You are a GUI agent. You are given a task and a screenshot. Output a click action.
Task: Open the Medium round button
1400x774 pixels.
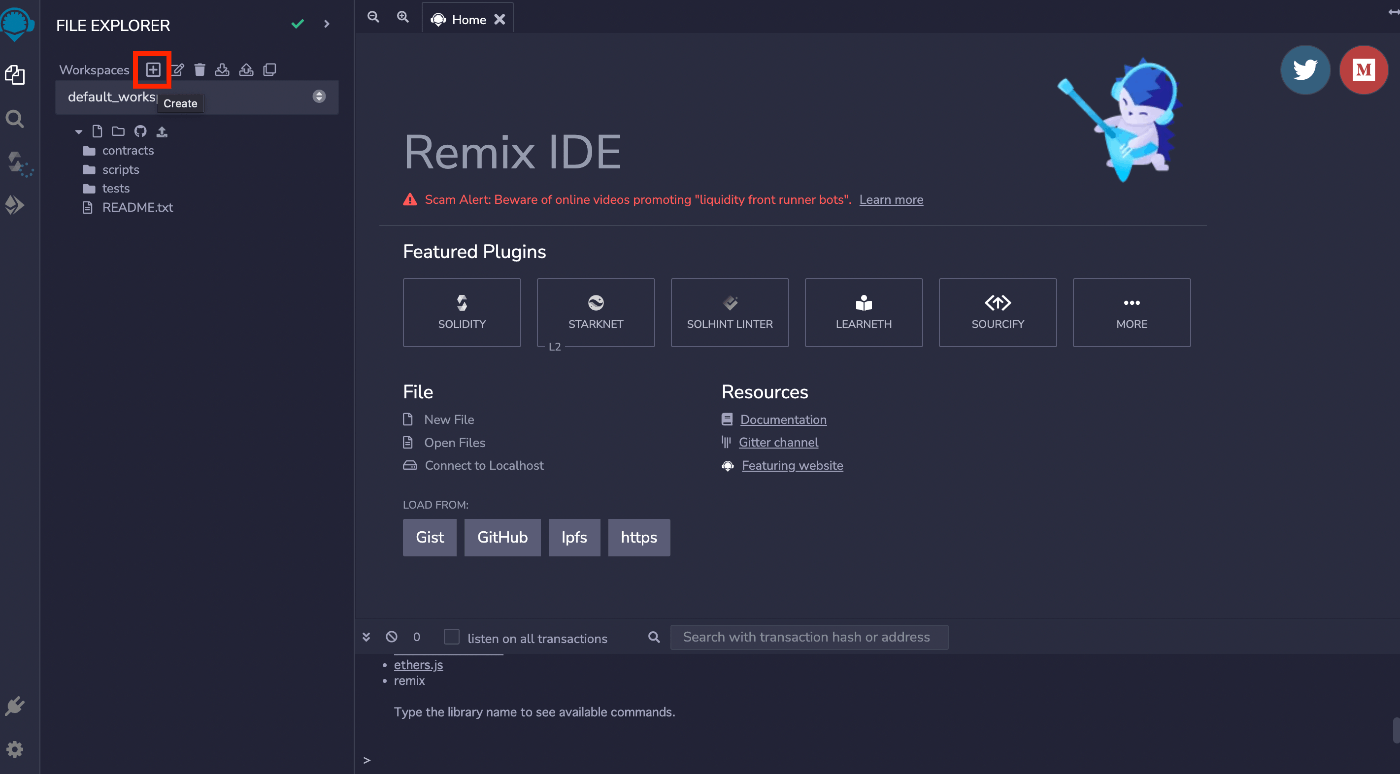tap(1363, 70)
